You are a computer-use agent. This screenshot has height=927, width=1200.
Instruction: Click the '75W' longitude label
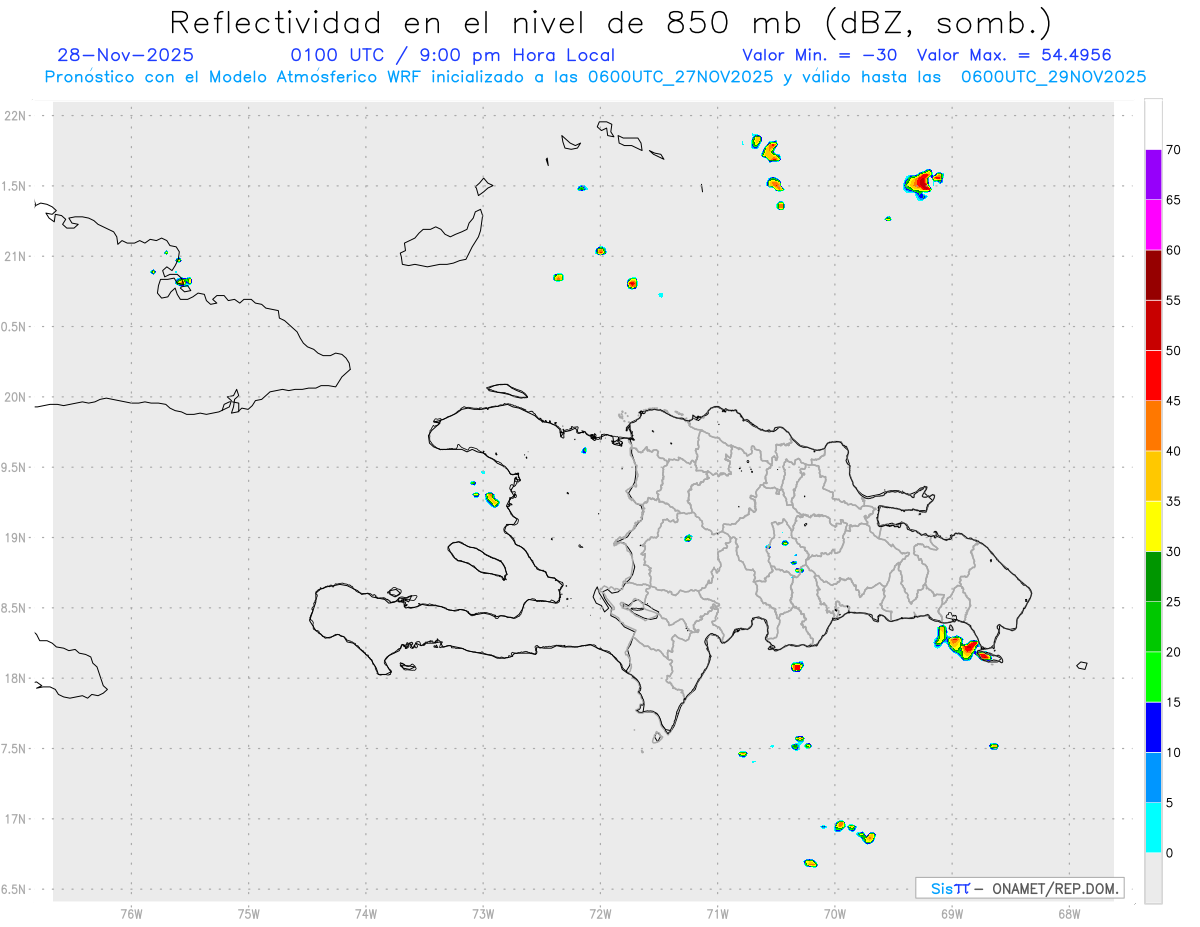click(249, 913)
